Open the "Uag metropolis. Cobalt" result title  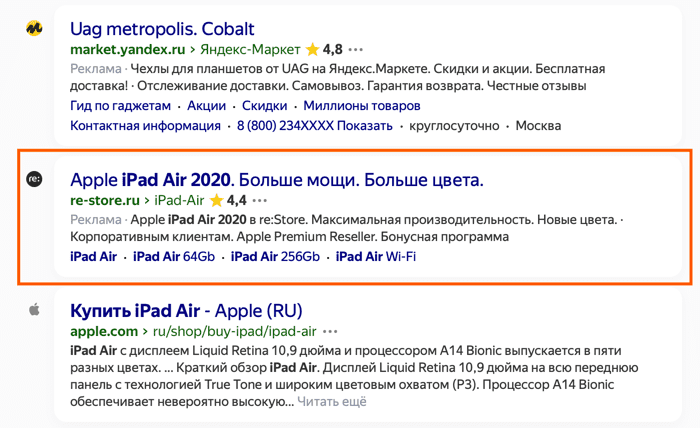click(162, 28)
